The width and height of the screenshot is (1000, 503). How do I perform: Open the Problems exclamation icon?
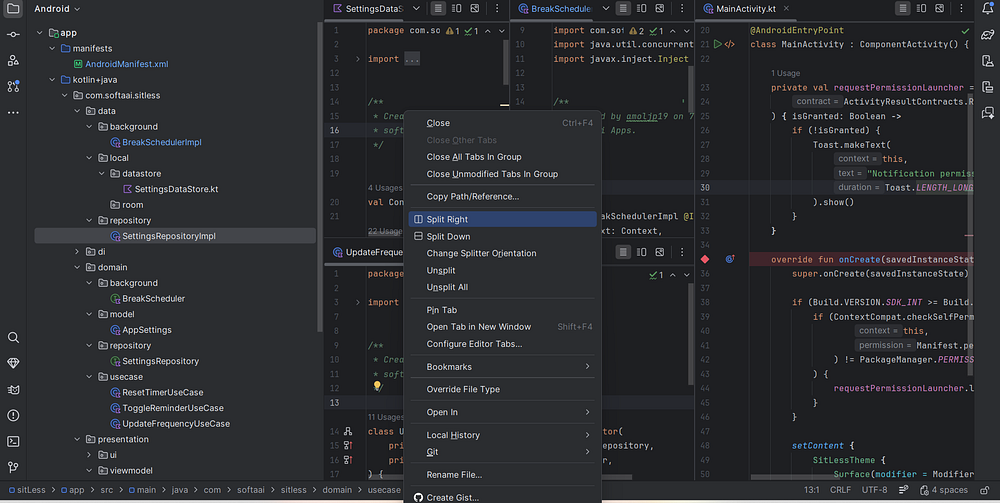tap(13, 415)
